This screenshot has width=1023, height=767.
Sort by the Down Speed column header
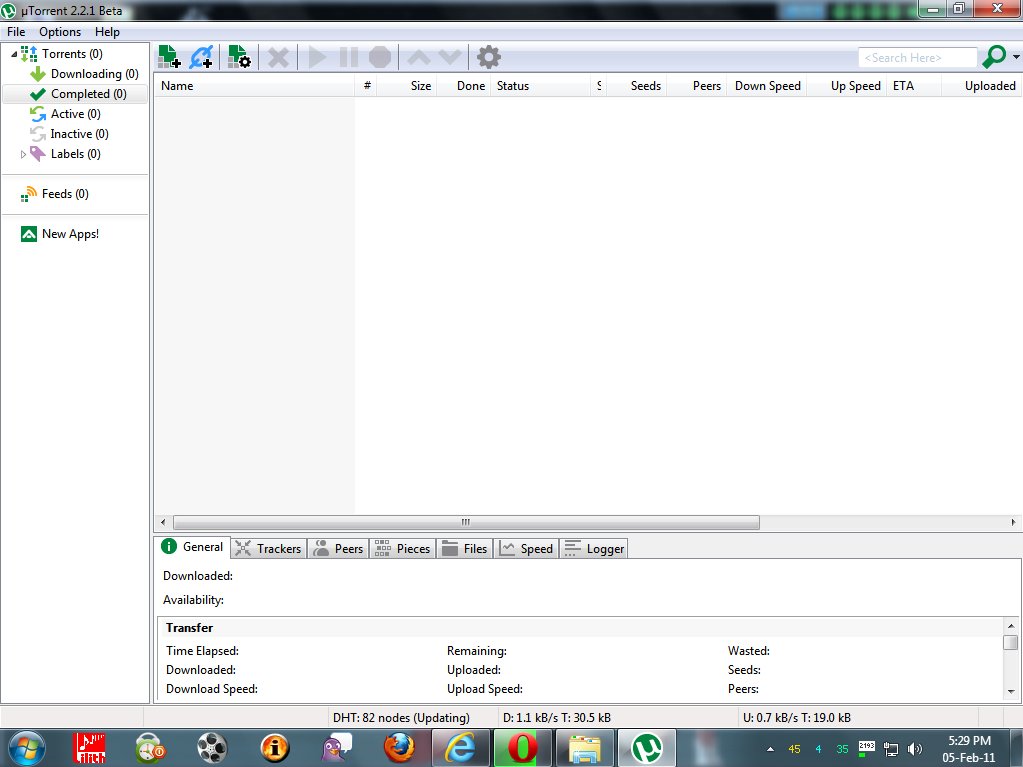(x=767, y=85)
